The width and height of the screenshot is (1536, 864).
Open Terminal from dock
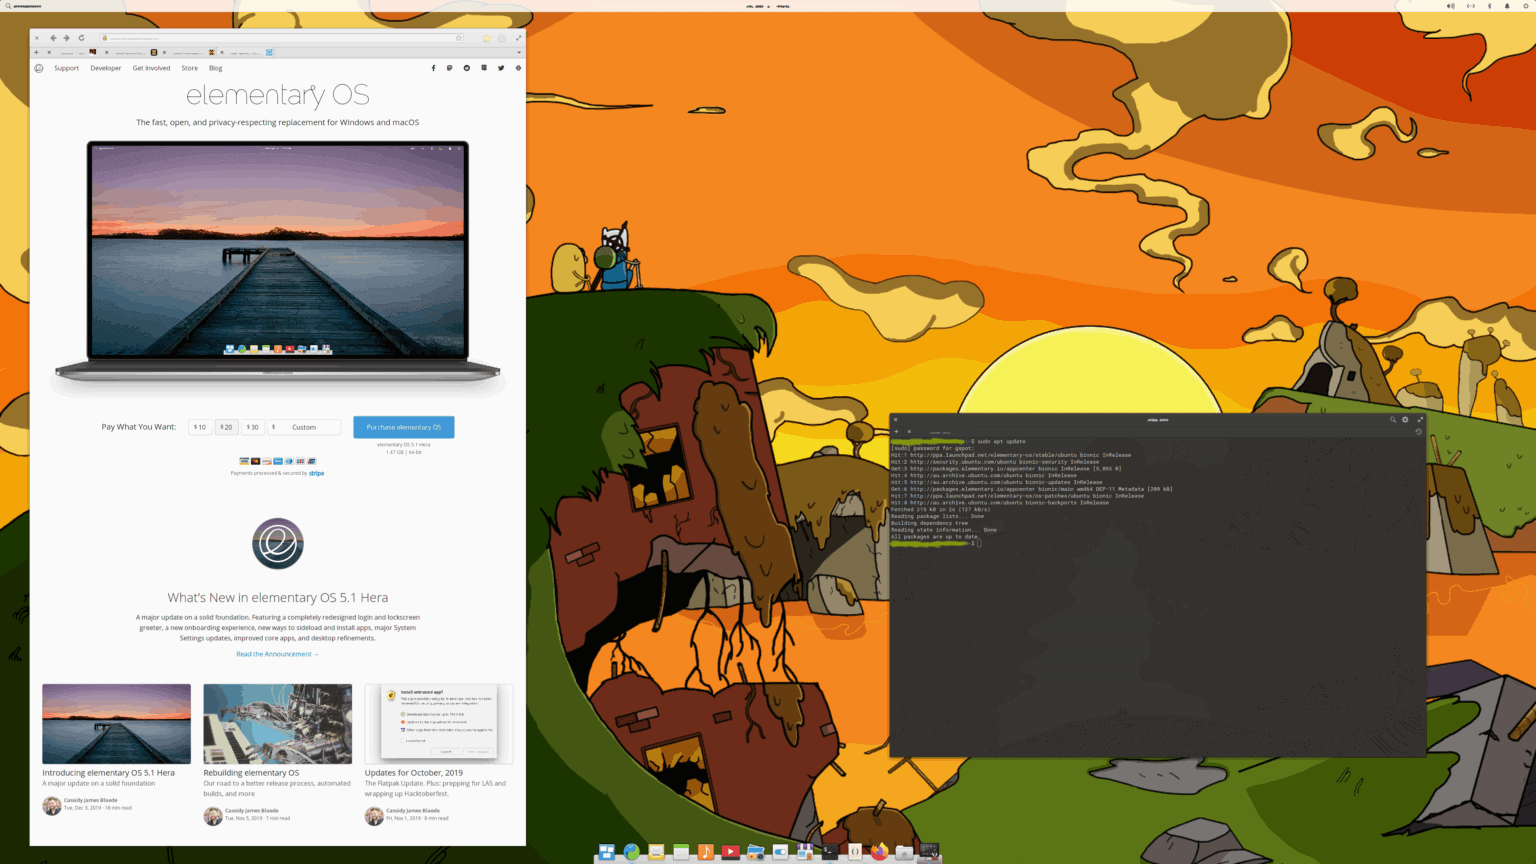click(x=830, y=852)
